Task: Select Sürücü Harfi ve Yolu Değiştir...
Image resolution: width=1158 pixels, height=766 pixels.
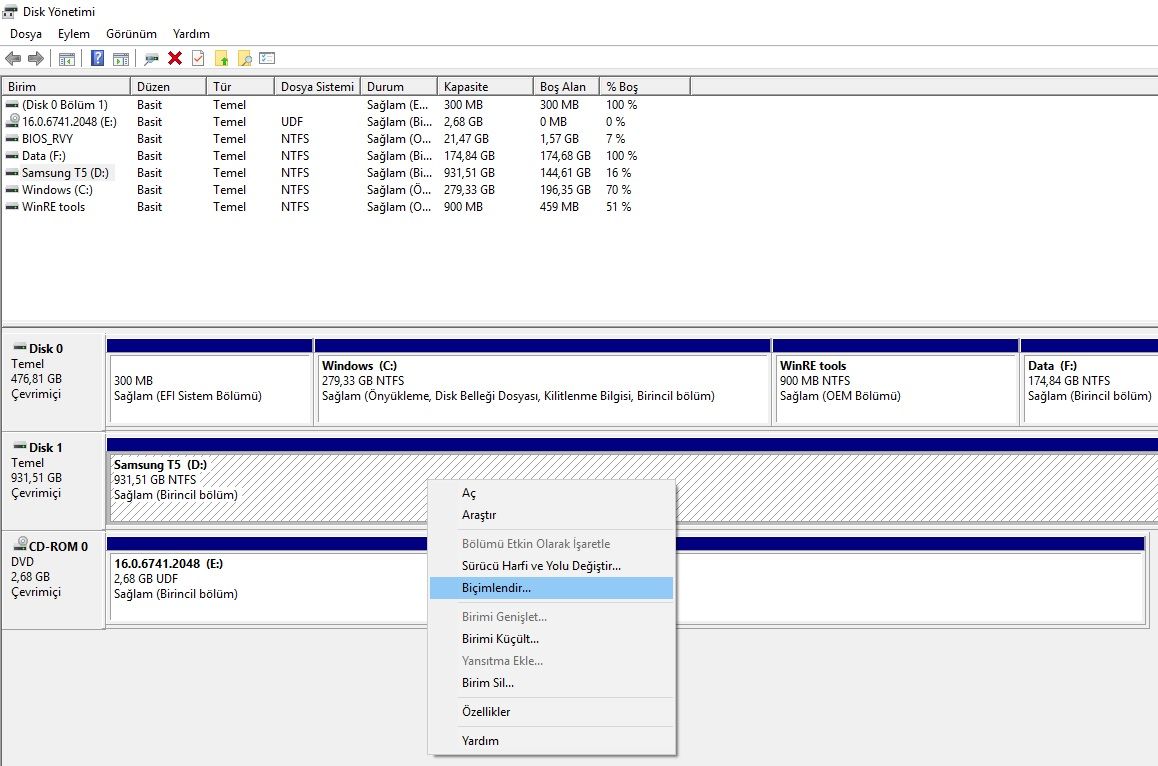Action: 551,566
